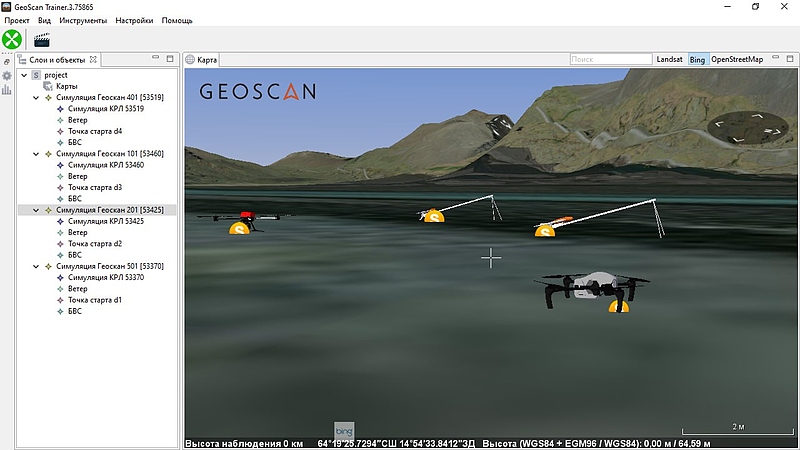This screenshot has height=450, width=800.
Task: Select Ветер under Геоскан 401
Action: [x=78, y=120]
